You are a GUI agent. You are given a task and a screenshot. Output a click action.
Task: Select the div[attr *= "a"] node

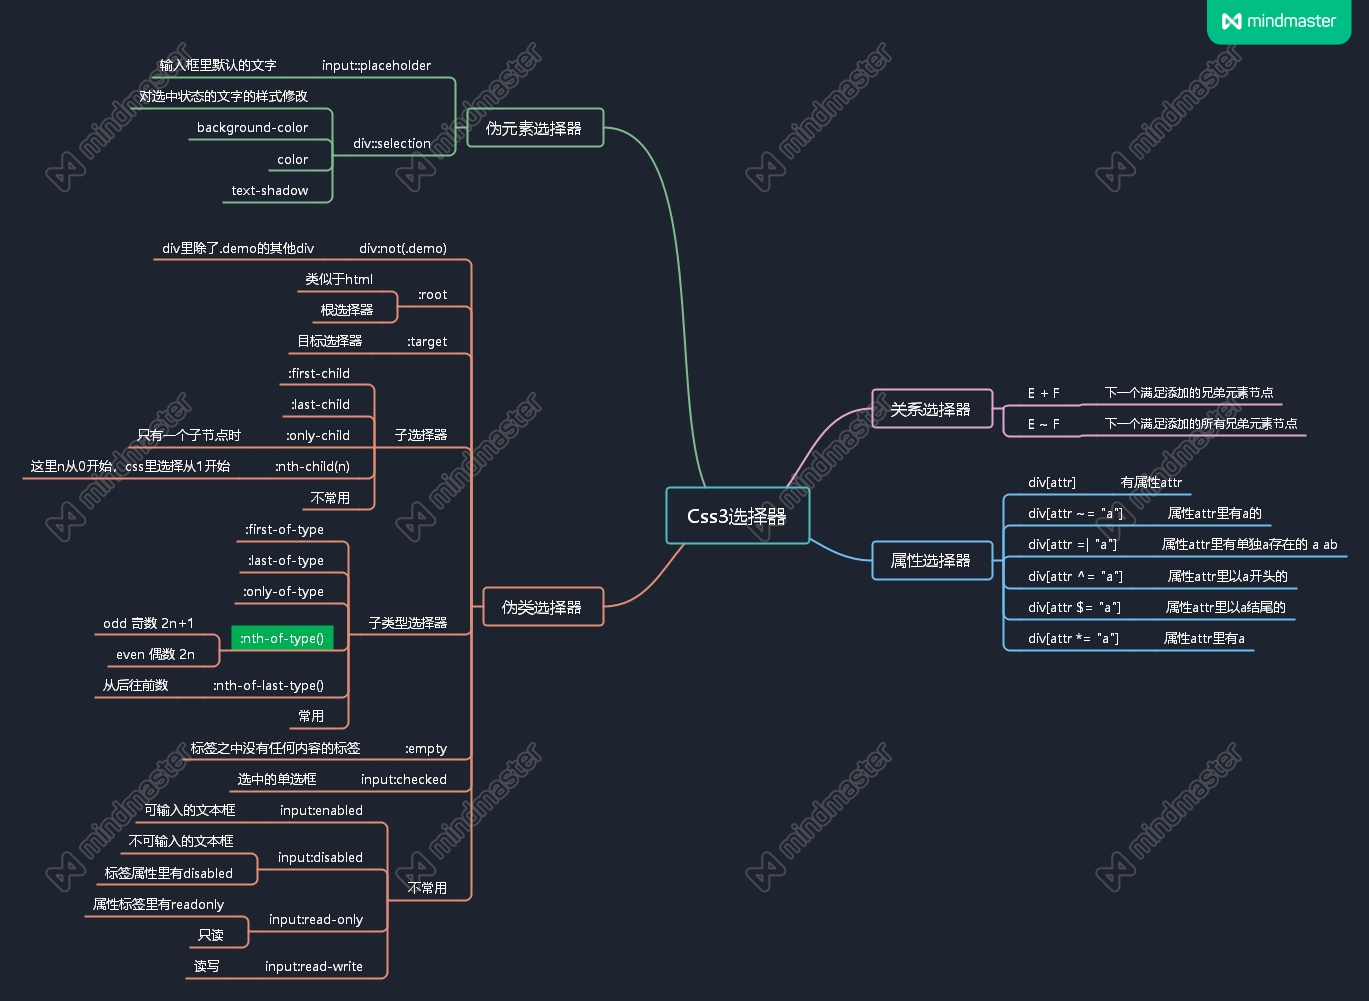1074,639
